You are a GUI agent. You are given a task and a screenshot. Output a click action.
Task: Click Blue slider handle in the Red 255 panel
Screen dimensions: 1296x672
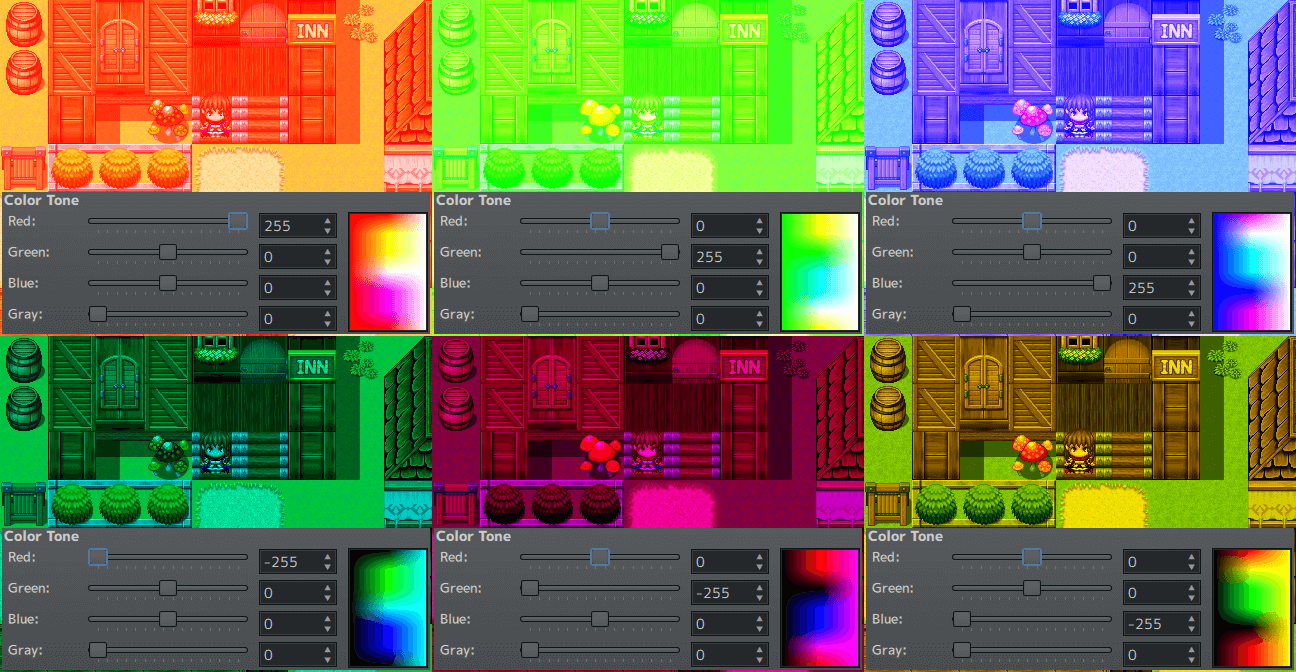[168, 283]
